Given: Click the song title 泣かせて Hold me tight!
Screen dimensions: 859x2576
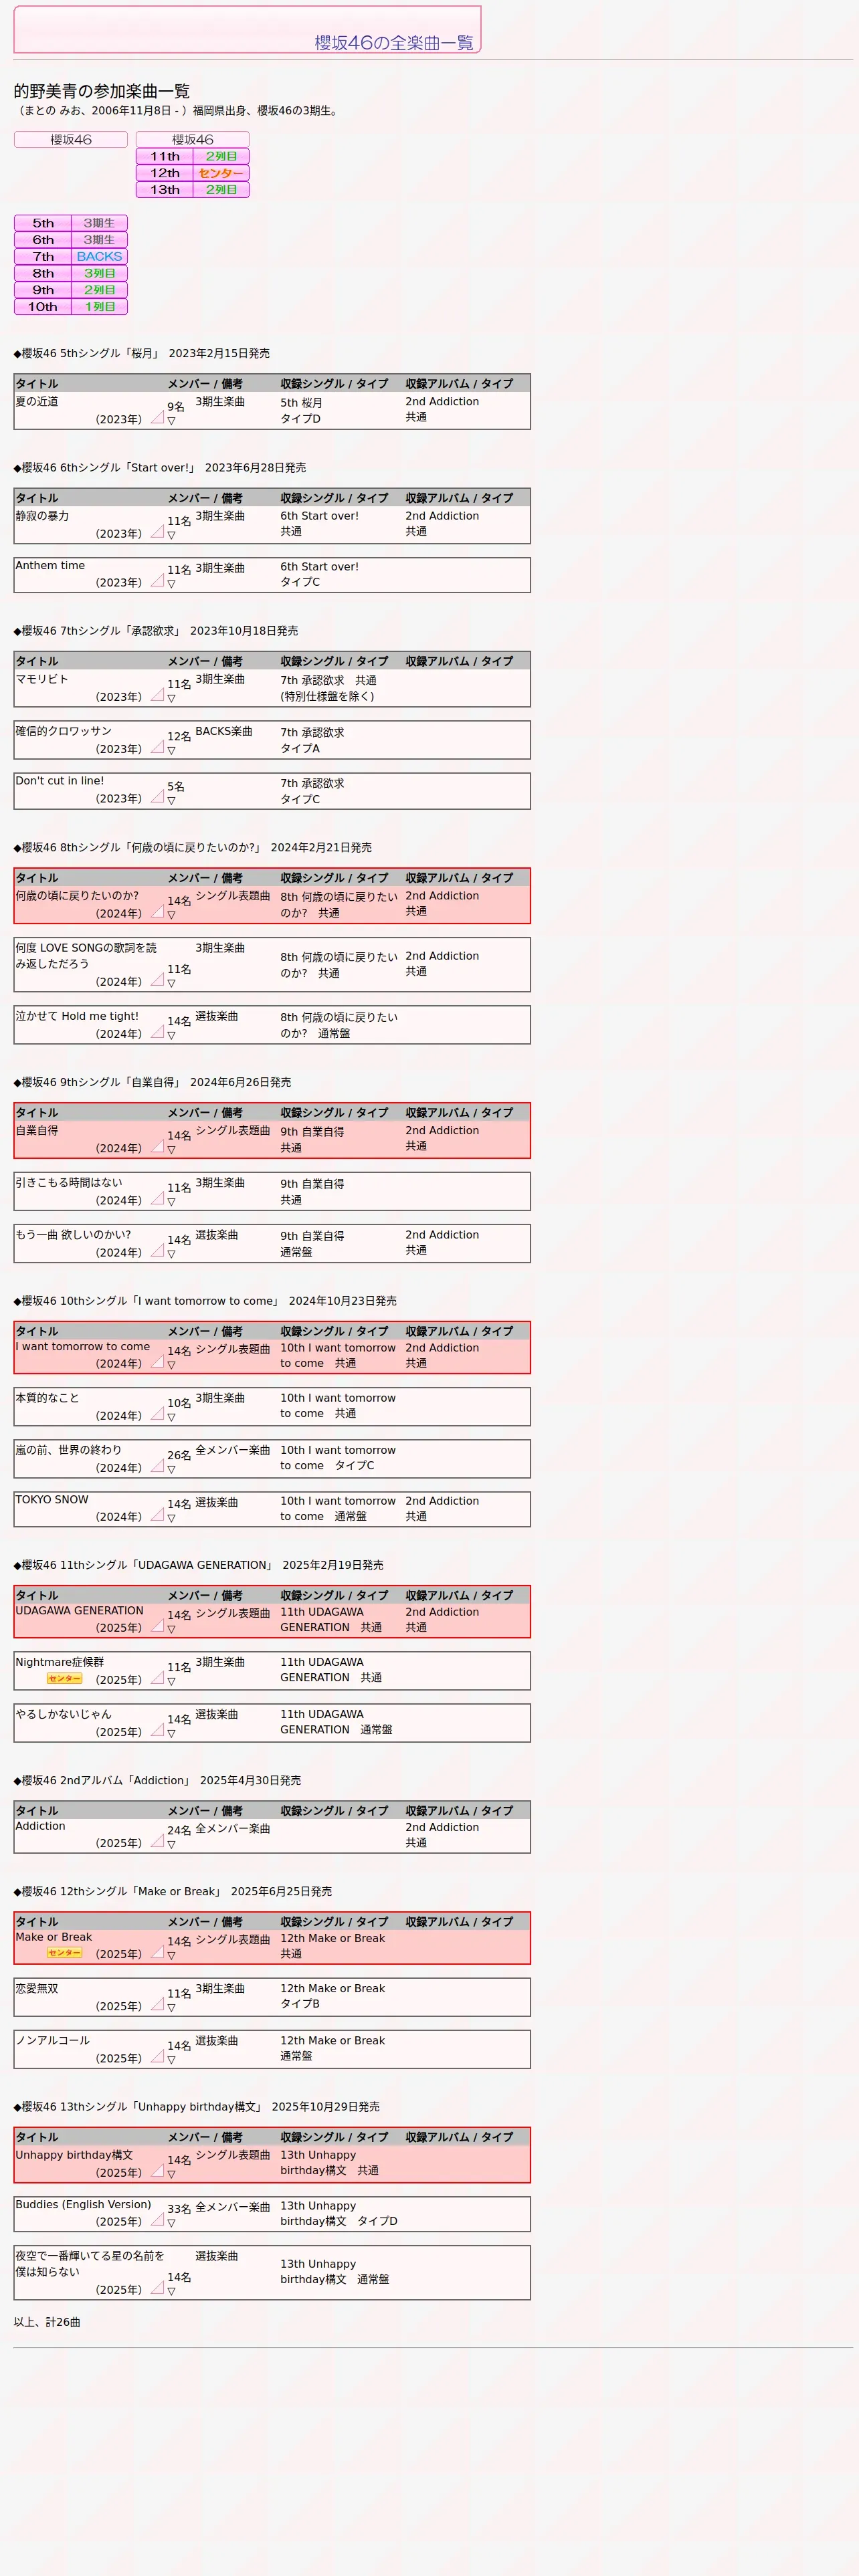Looking at the screenshot, I should tap(77, 1016).
